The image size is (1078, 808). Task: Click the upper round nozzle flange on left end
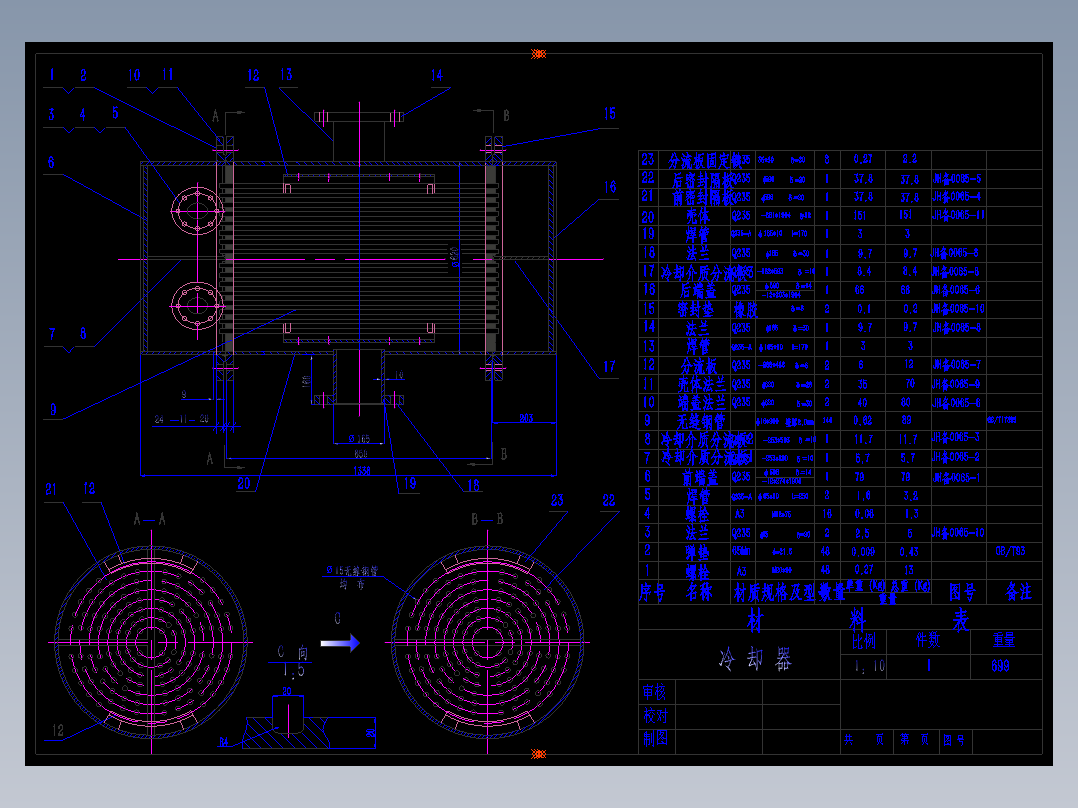pyautogui.click(x=197, y=210)
